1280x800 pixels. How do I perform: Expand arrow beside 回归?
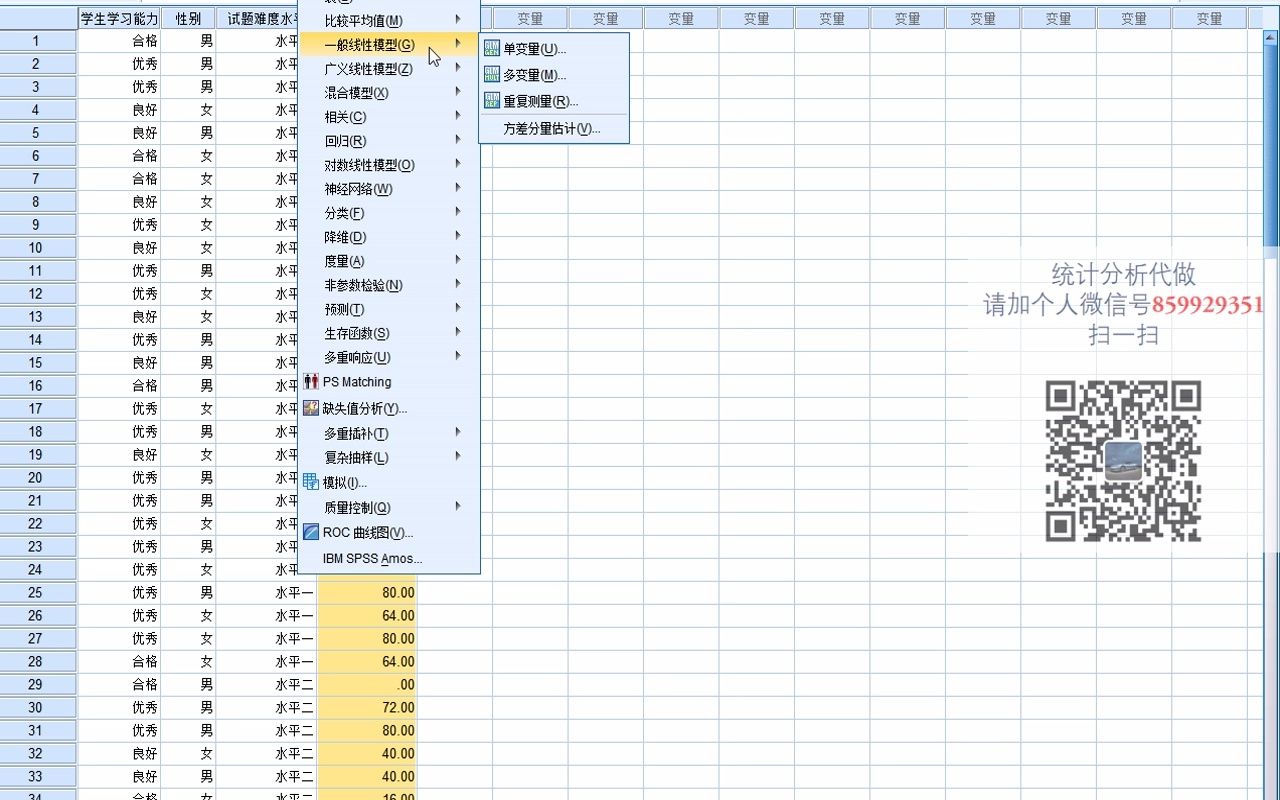point(458,139)
